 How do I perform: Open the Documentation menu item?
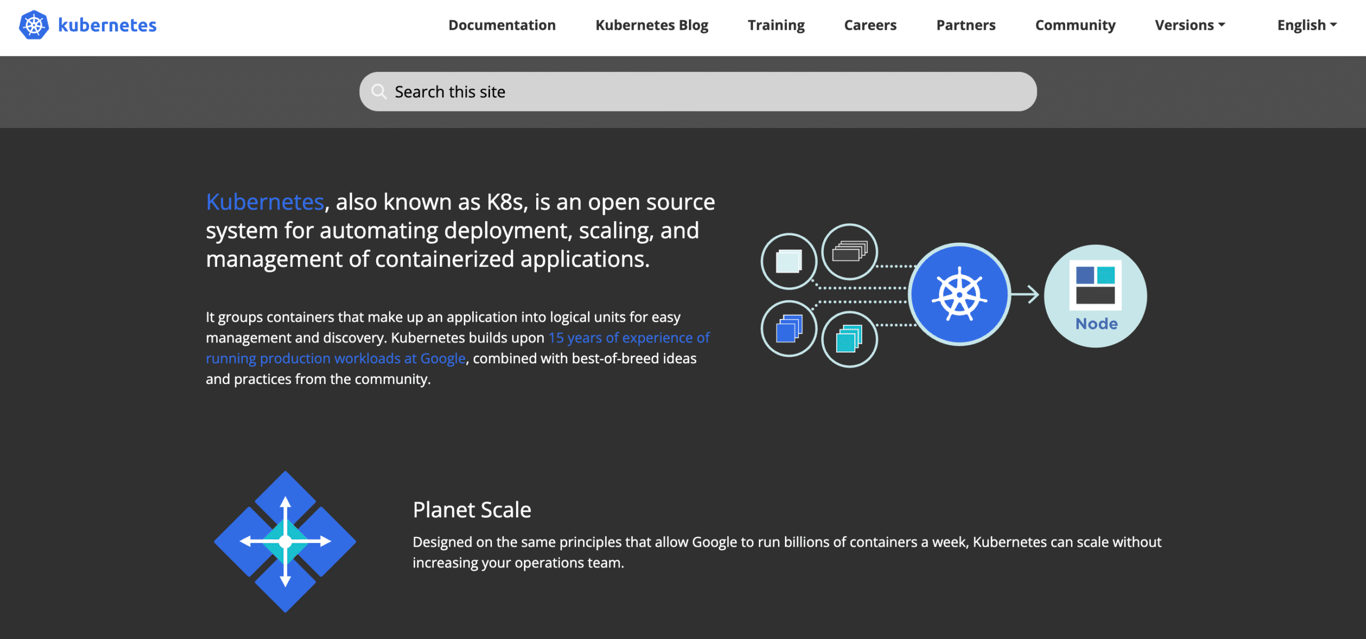point(502,24)
